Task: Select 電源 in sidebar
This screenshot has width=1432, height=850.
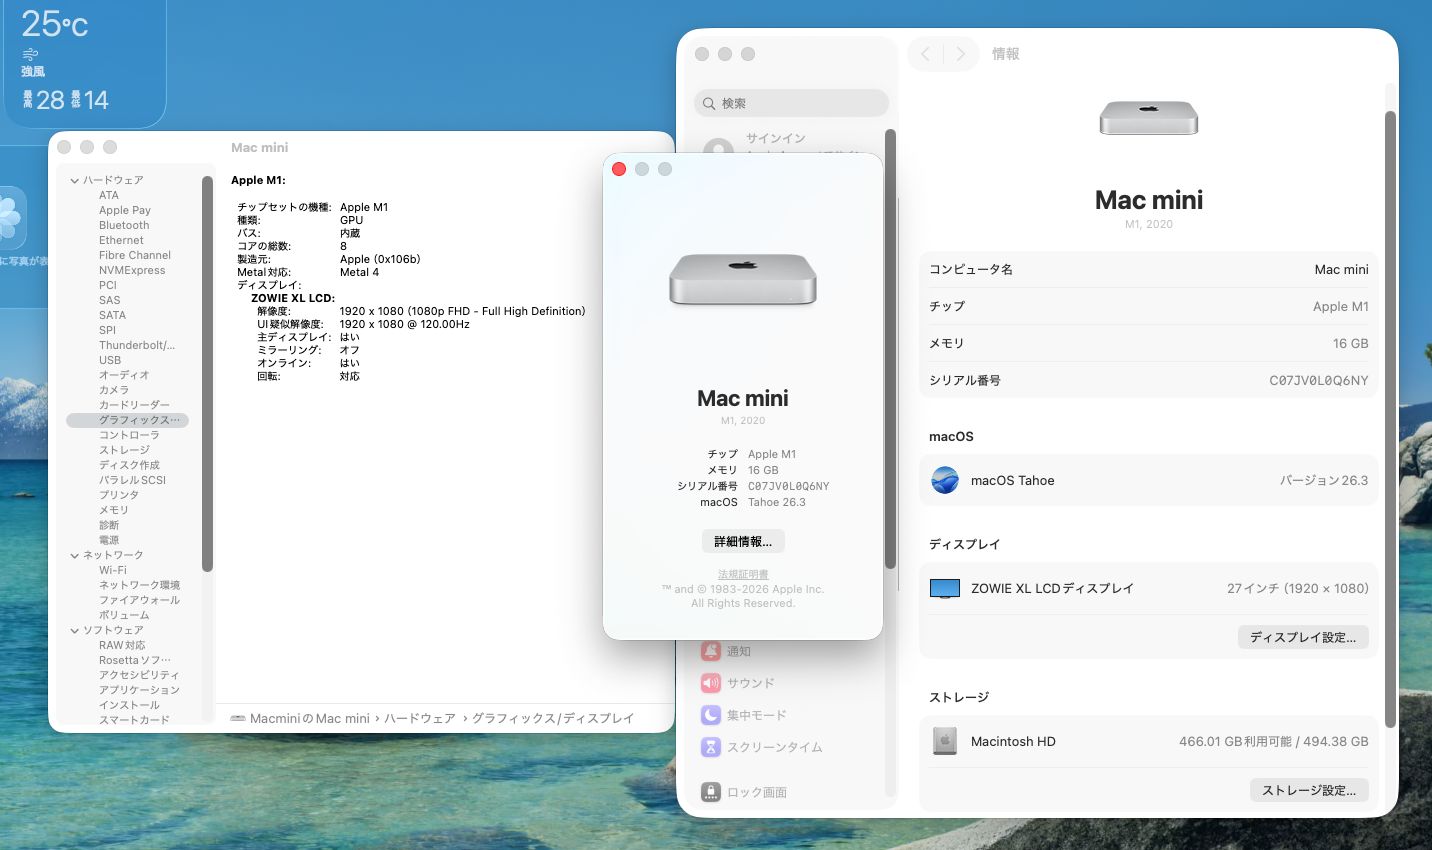Action: point(109,540)
